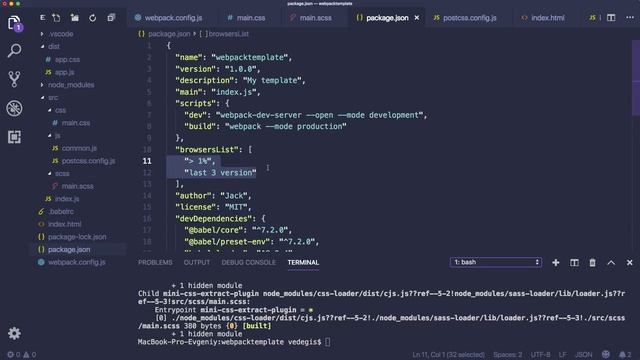This screenshot has height=360, width=640.
Task: Change encoding via UTF-8 status entry
Action: pos(540,355)
